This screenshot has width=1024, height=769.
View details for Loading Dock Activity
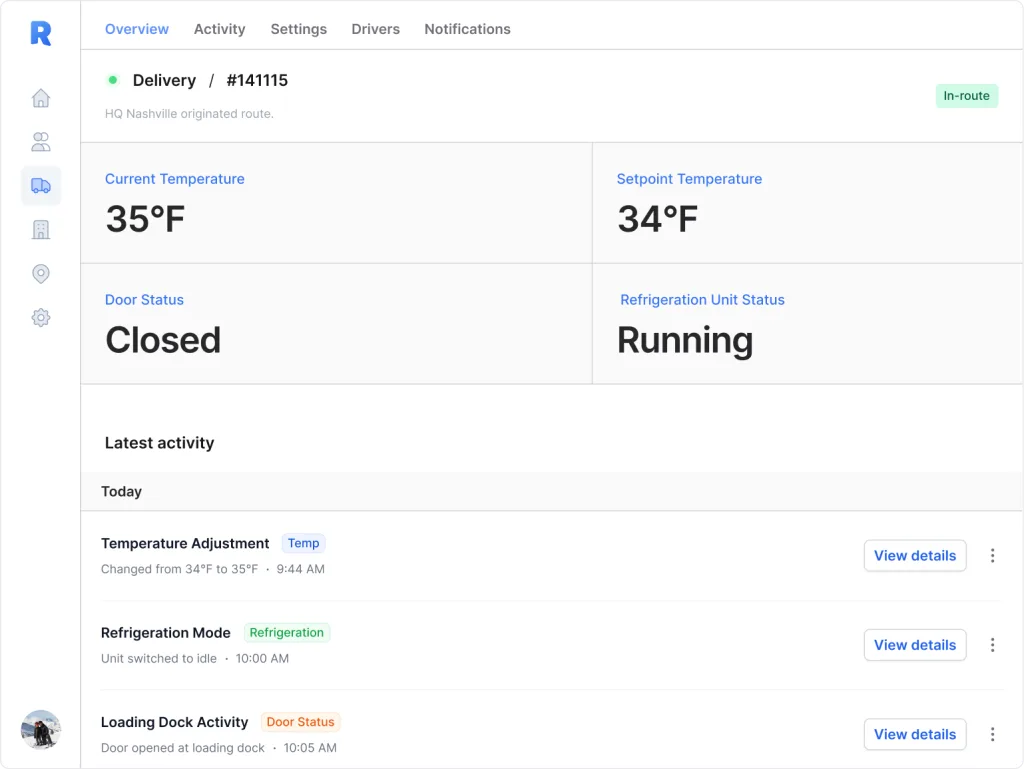(x=915, y=734)
